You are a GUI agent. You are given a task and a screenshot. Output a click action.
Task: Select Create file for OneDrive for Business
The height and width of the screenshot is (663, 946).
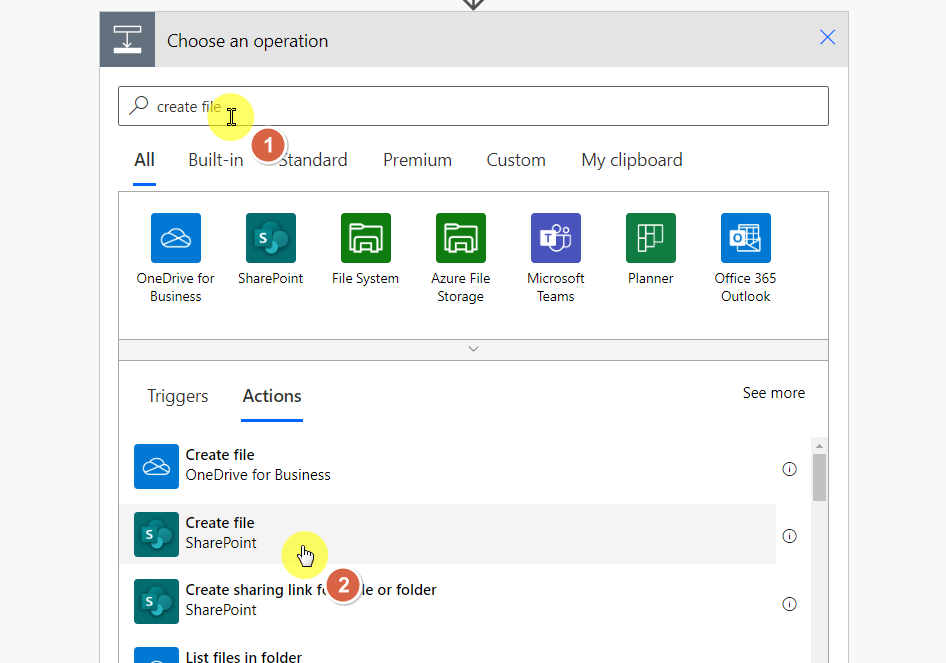[x=448, y=465]
